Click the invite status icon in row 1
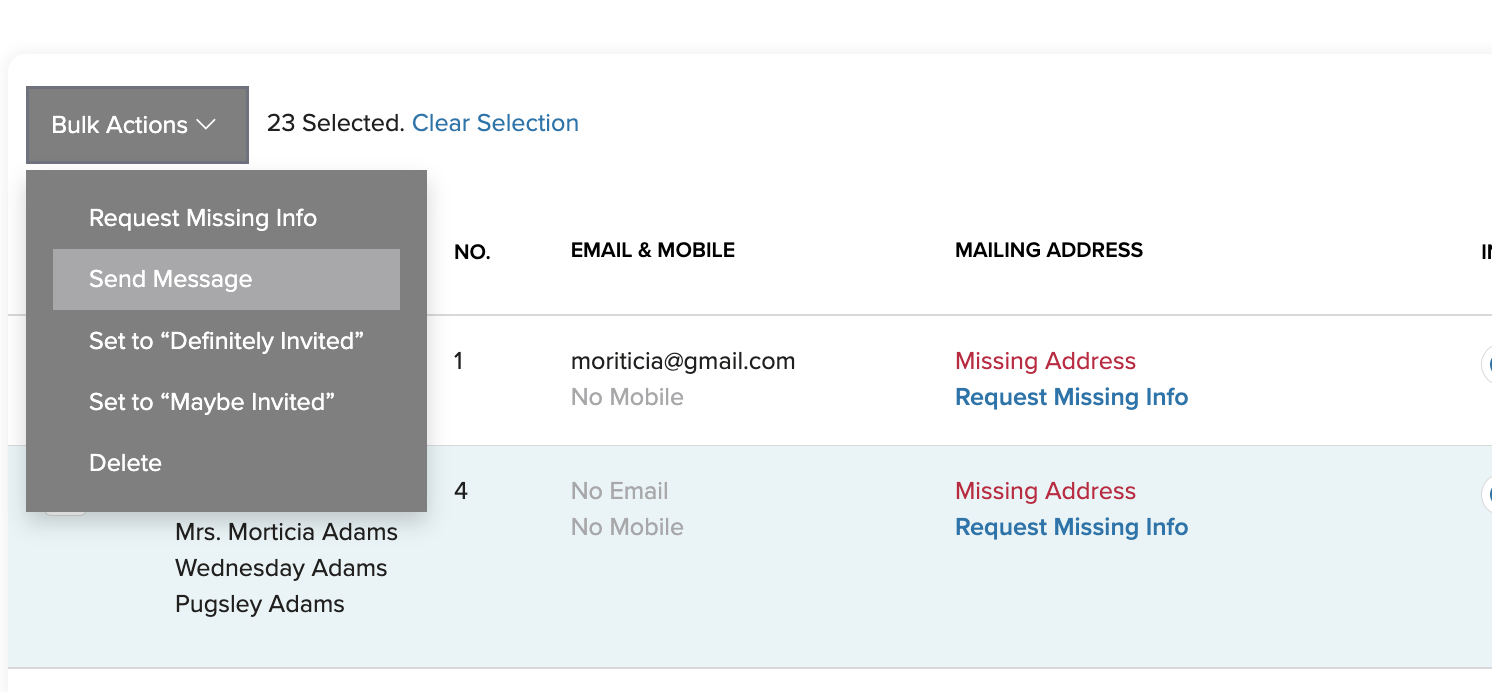Viewport: 1492px width, 692px height. pos(1486,363)
